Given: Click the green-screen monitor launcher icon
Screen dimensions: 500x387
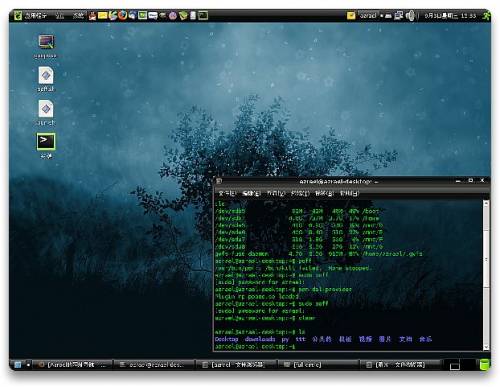Looking at the screenshot, I should click(x=142, y=15).
